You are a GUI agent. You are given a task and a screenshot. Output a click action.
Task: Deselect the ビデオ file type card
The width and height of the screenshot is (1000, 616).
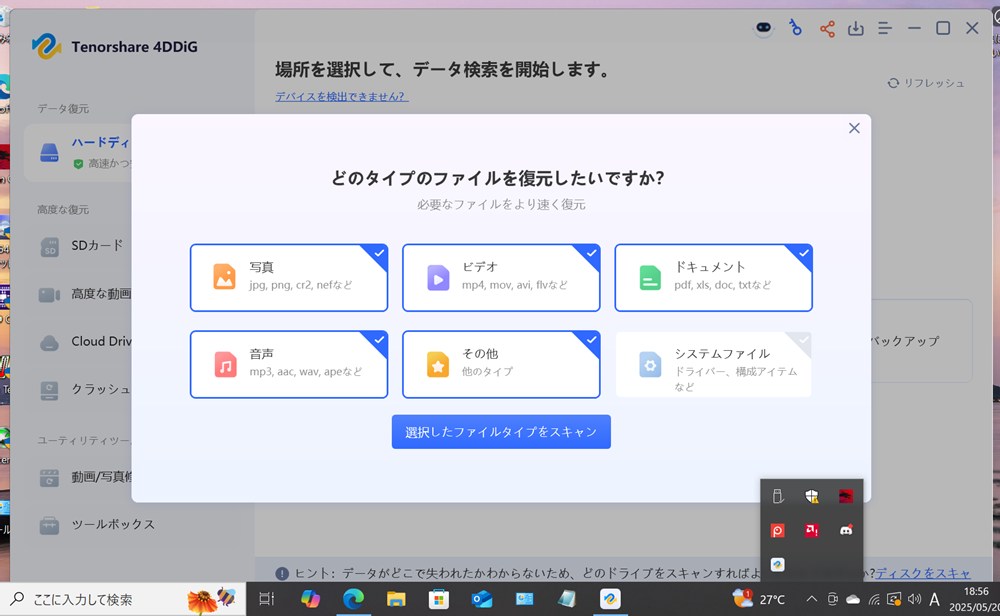501,277
